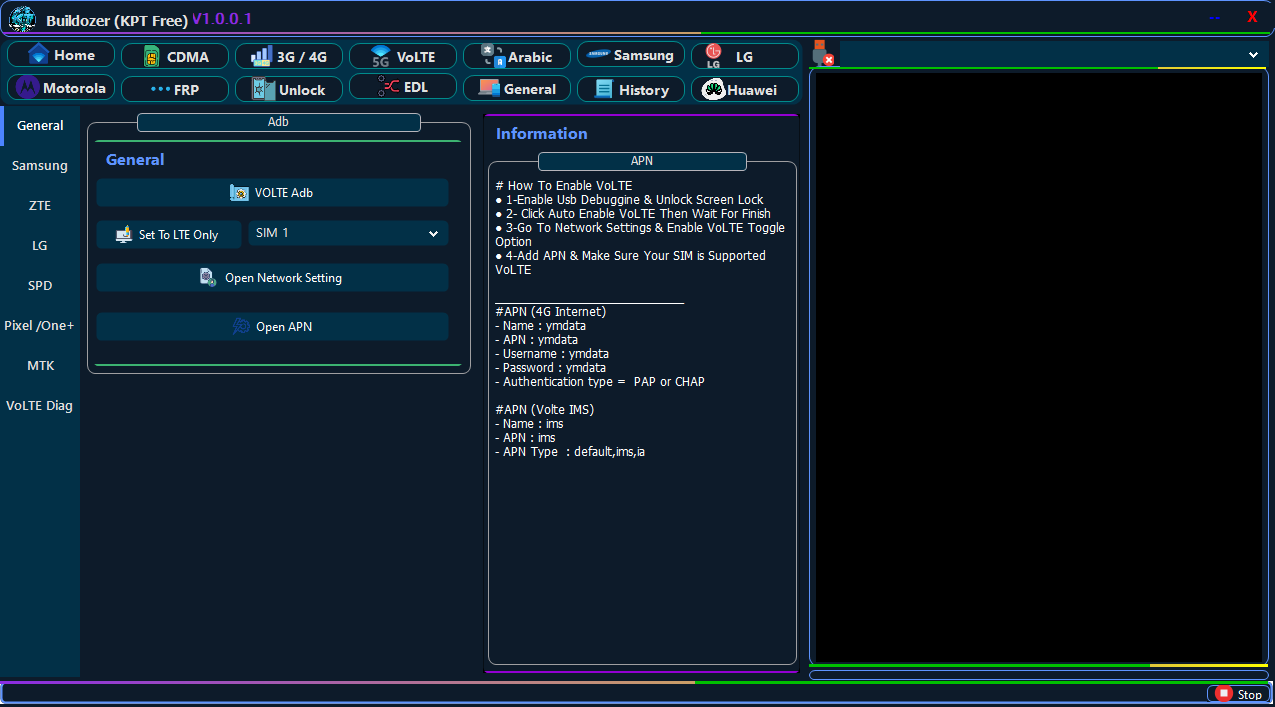Expand the device port dropdown arrow

(1253, 55)
